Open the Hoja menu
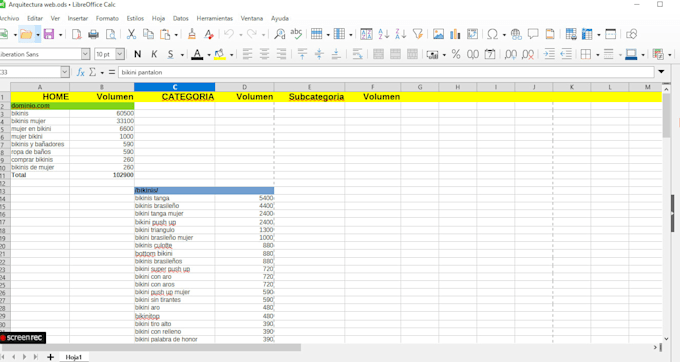This screenshot has width=680, height=362. (x=158, y=18)
